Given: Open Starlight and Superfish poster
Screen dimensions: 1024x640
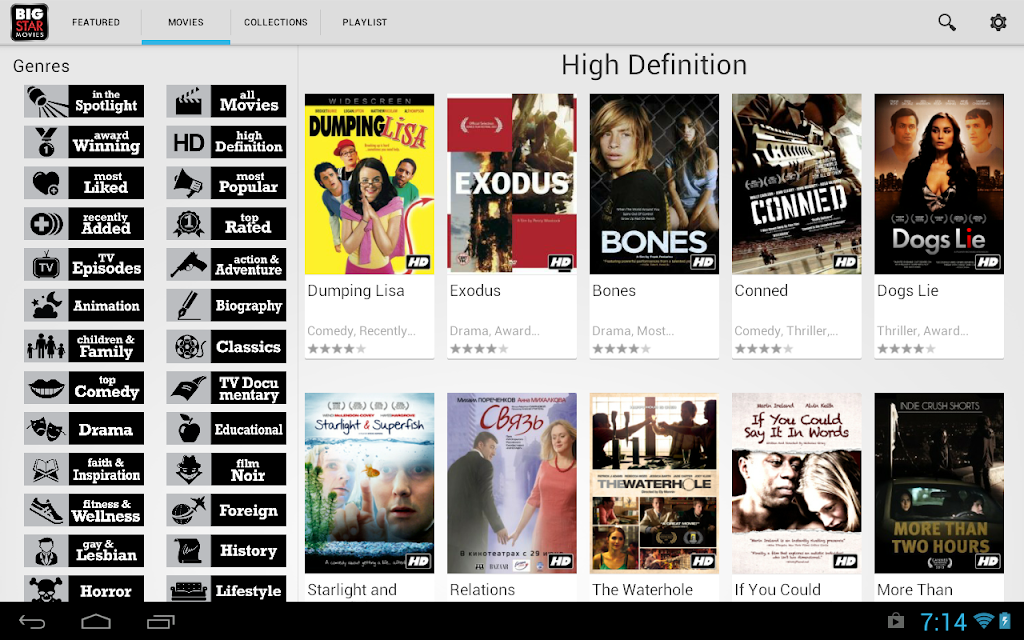Looking at the screenshot, I should [369, 483].
